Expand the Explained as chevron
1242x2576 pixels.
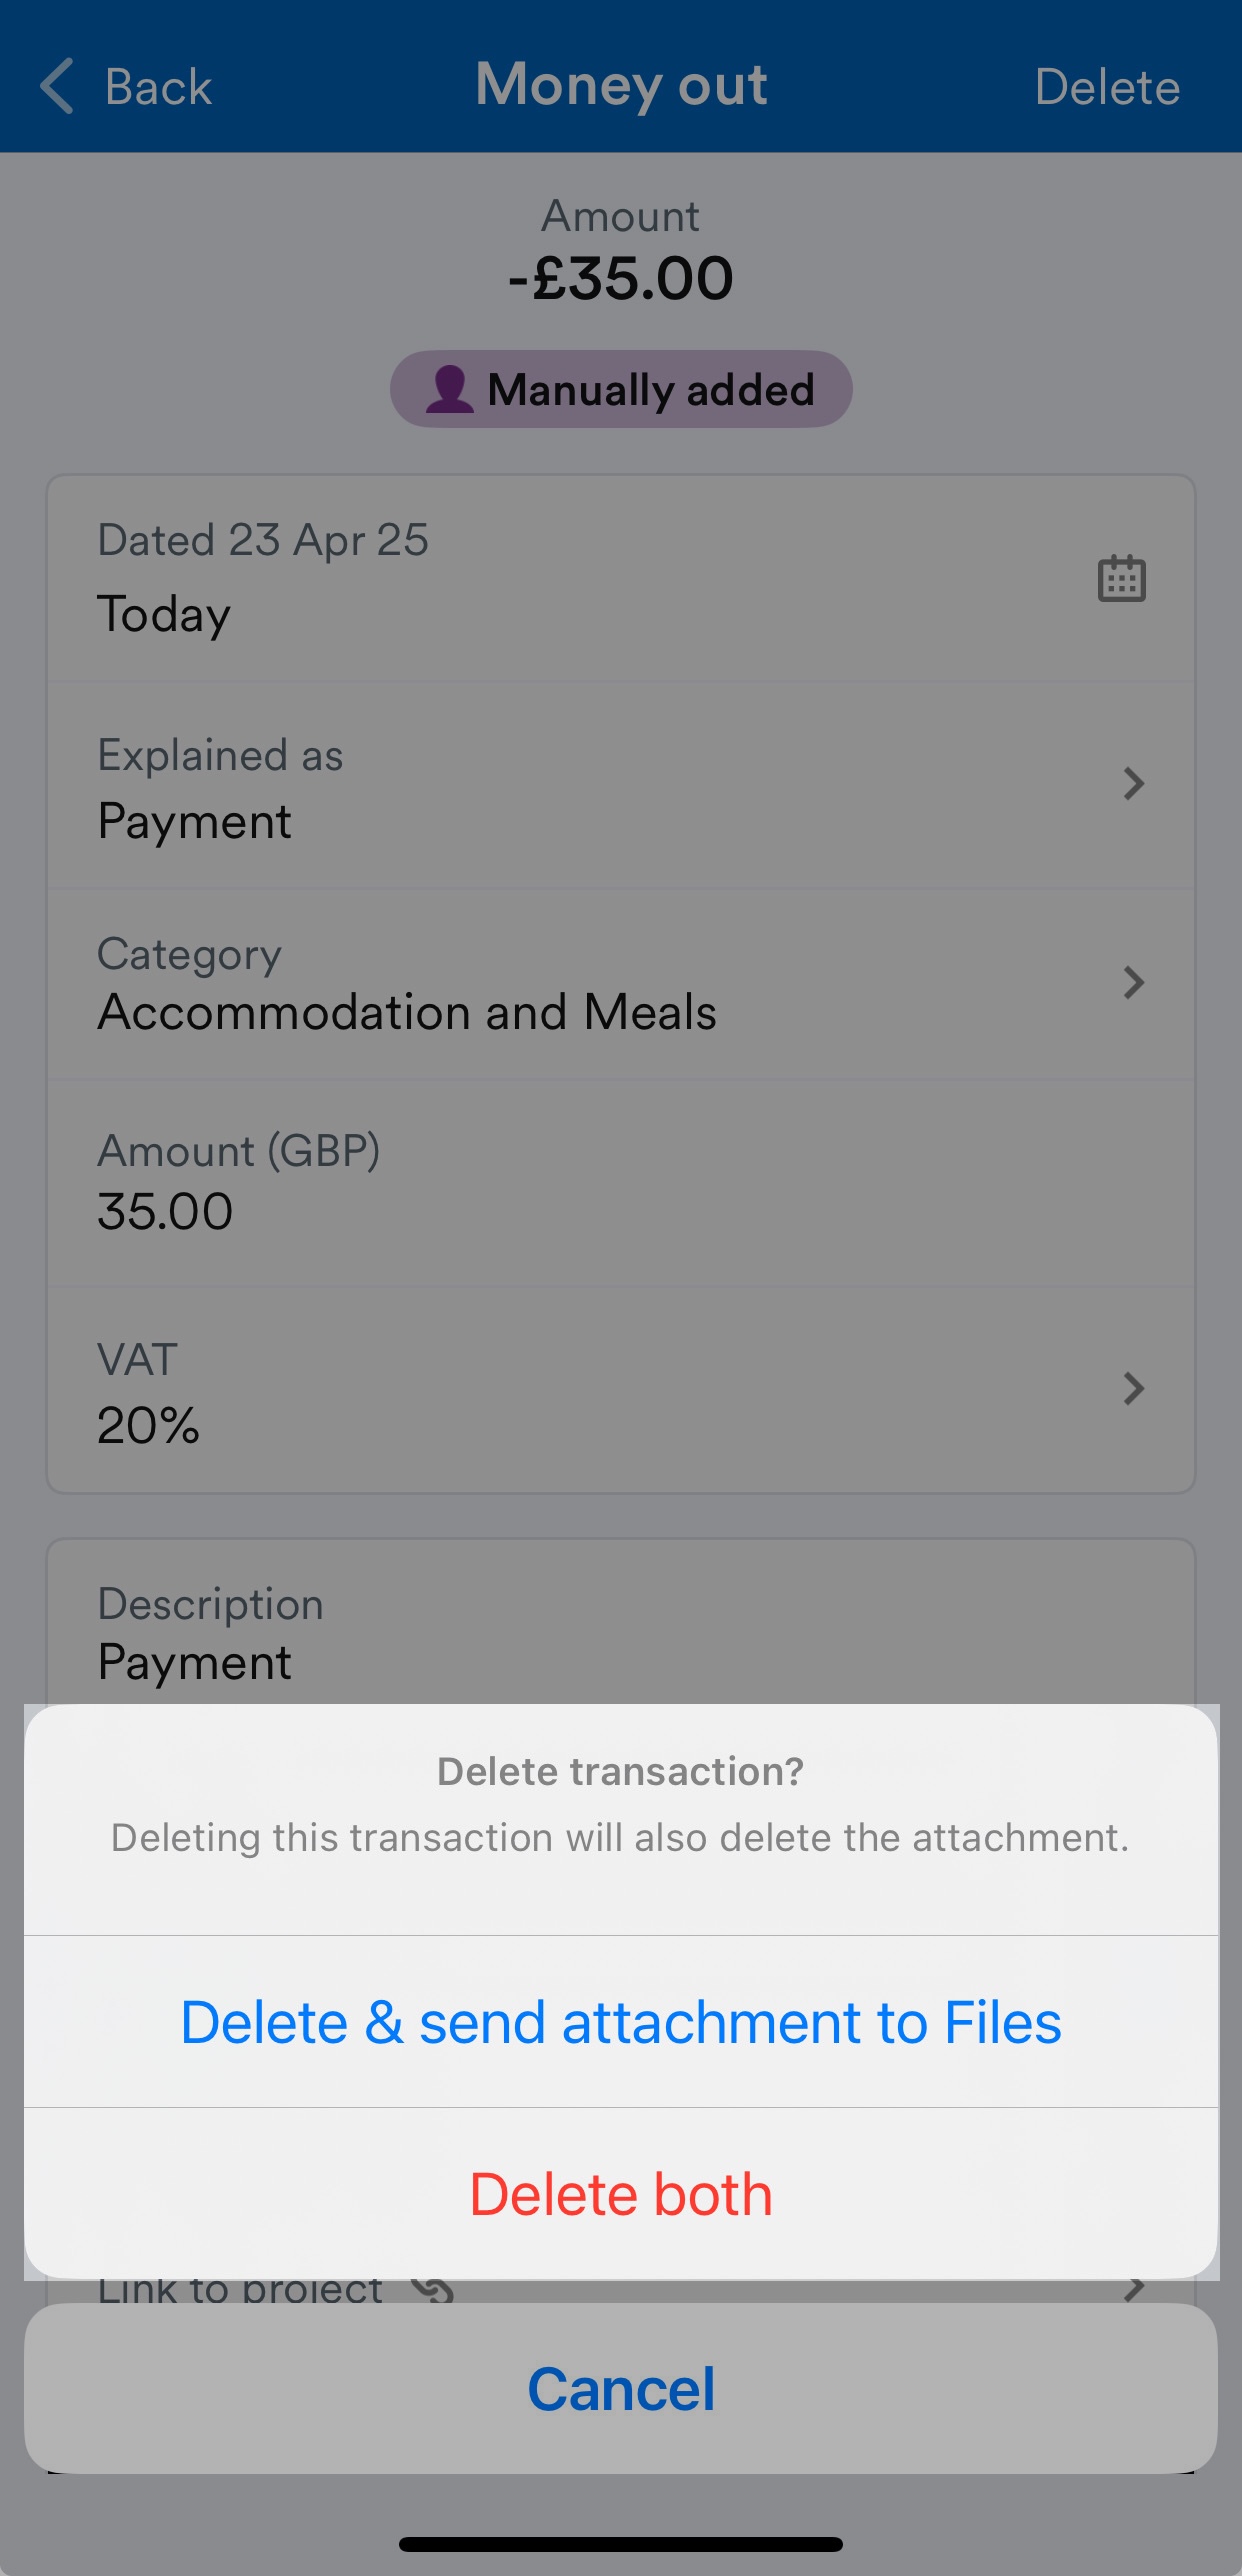[x=1133, y=783]
